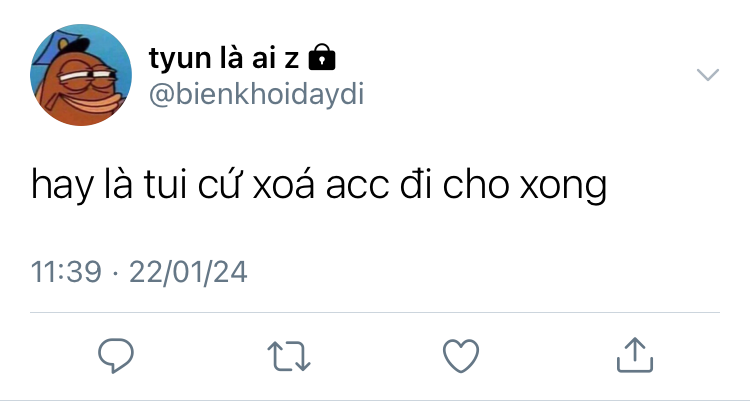The image size is (750, 401).
Task: Click the padlock icon beside the display name
Action: point(322,57)
